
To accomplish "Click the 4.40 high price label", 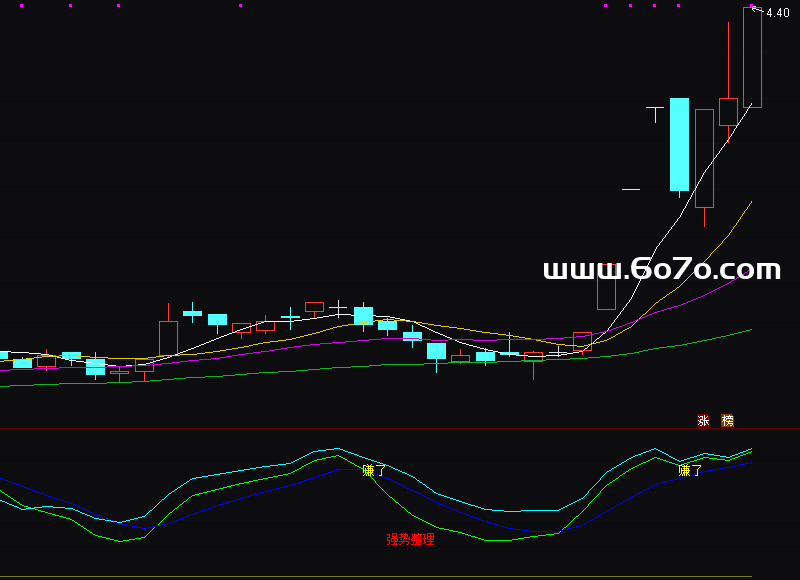I will (x=777, y=13).
